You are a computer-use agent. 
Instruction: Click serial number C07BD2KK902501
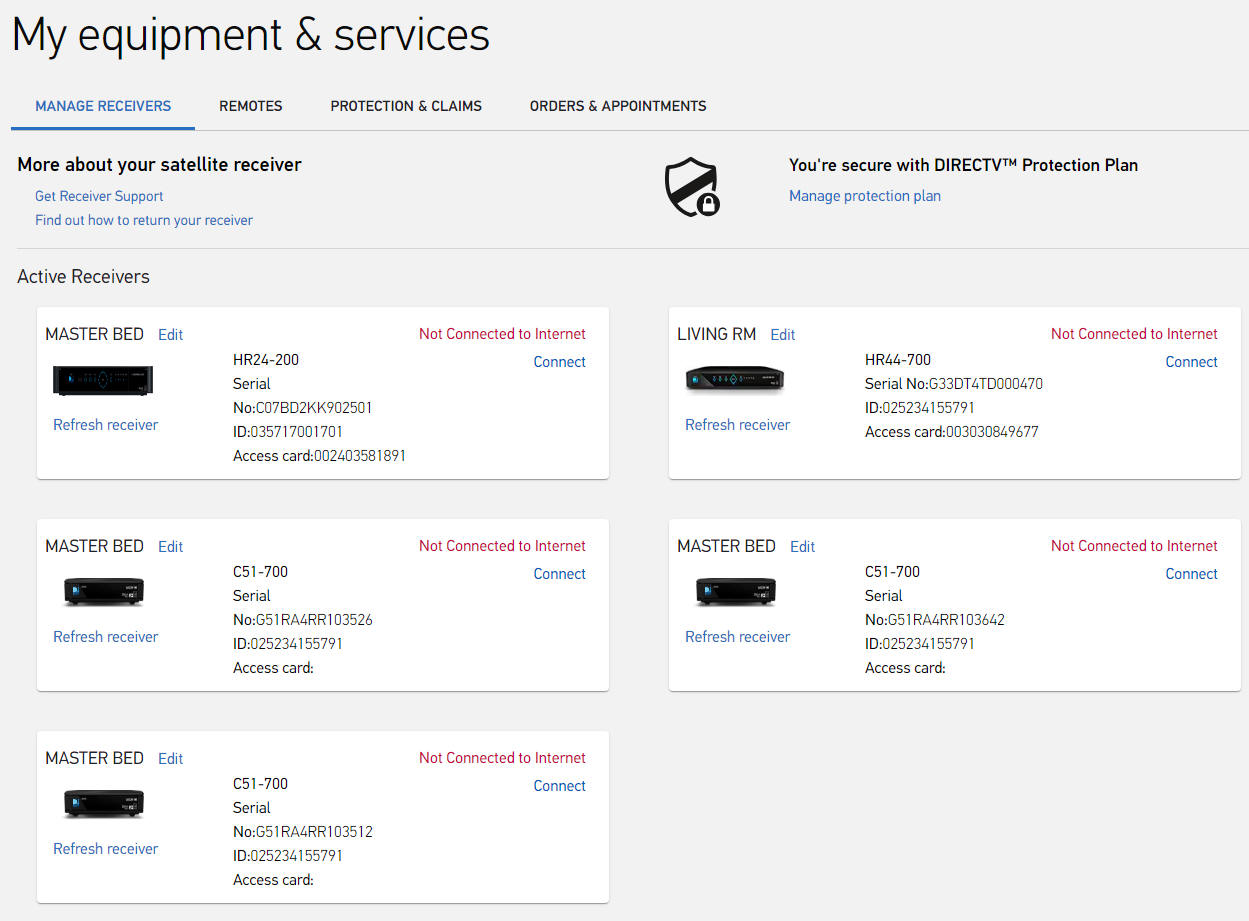pos(315,408)
